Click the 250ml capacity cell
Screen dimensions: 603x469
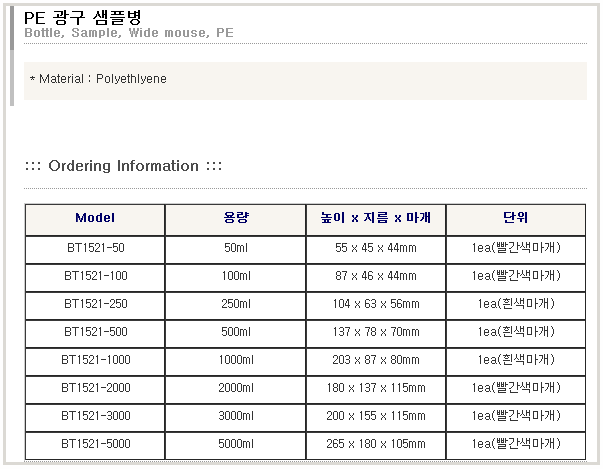(235, 303)
